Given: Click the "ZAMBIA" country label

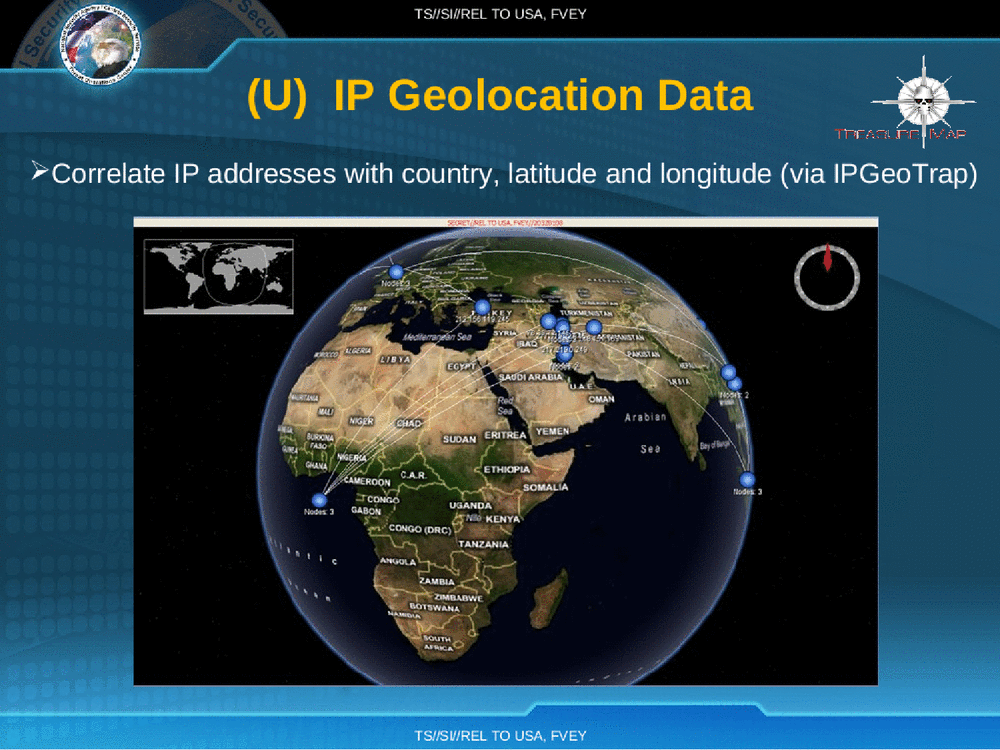Looking at the screenshot, I should pyautogui.click(x=437, y=582).
